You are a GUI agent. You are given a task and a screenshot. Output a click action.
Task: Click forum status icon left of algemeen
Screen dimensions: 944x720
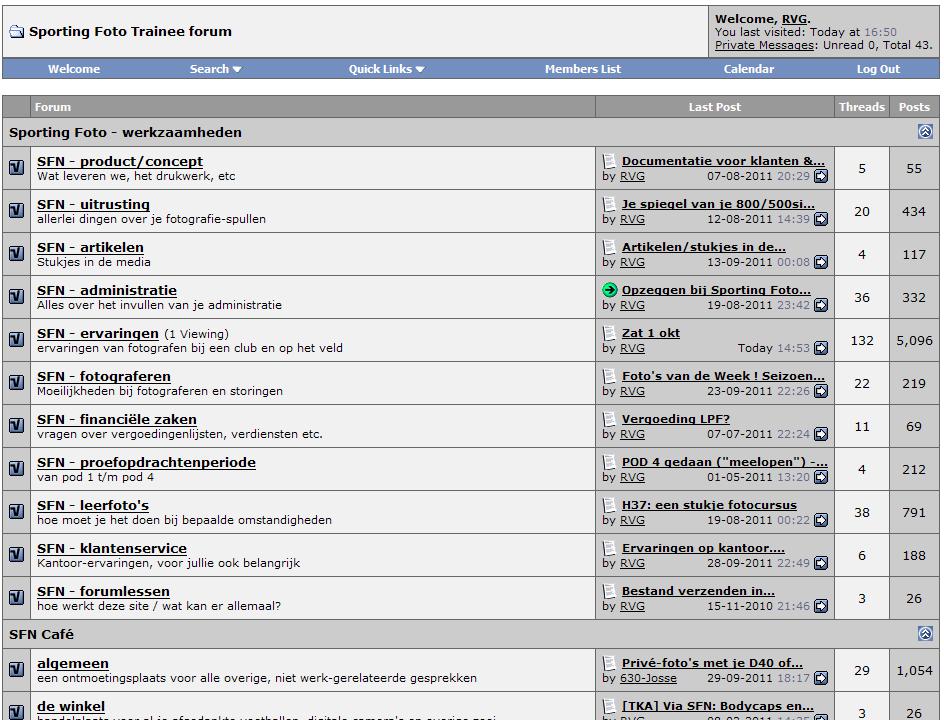[17, 669]
